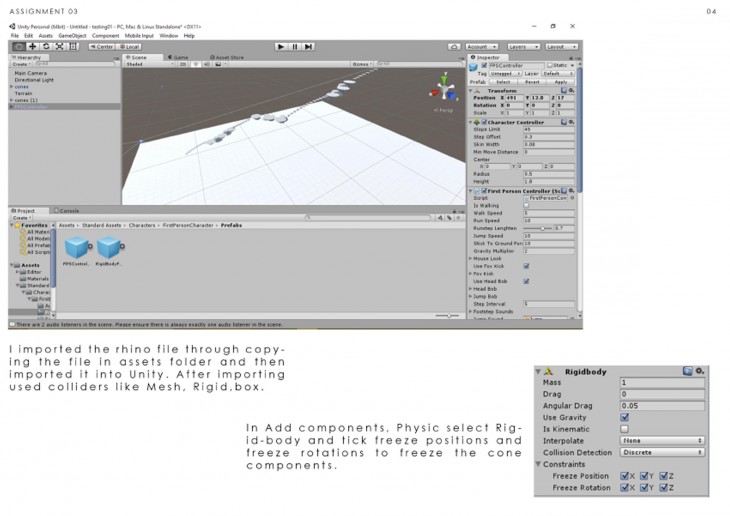Switch to the Game tab
This screenshot has width=730, height=516.
pos(180,57)
